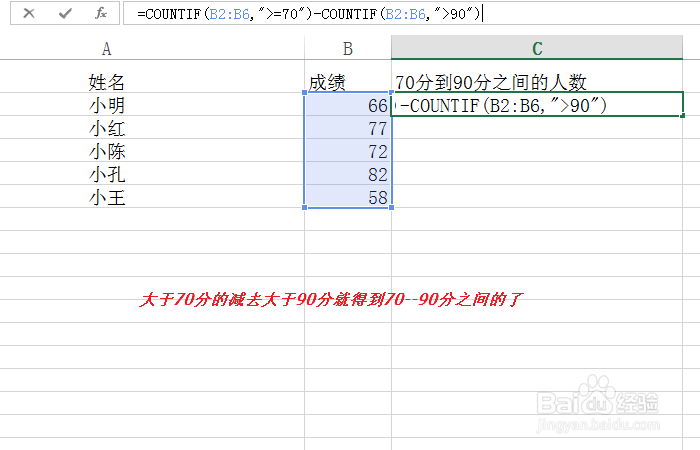The height and width of the screenshot is (450, 700).
Task: Click the active cell showing -COUNTIF formula
Action: [x=537, y=104]
